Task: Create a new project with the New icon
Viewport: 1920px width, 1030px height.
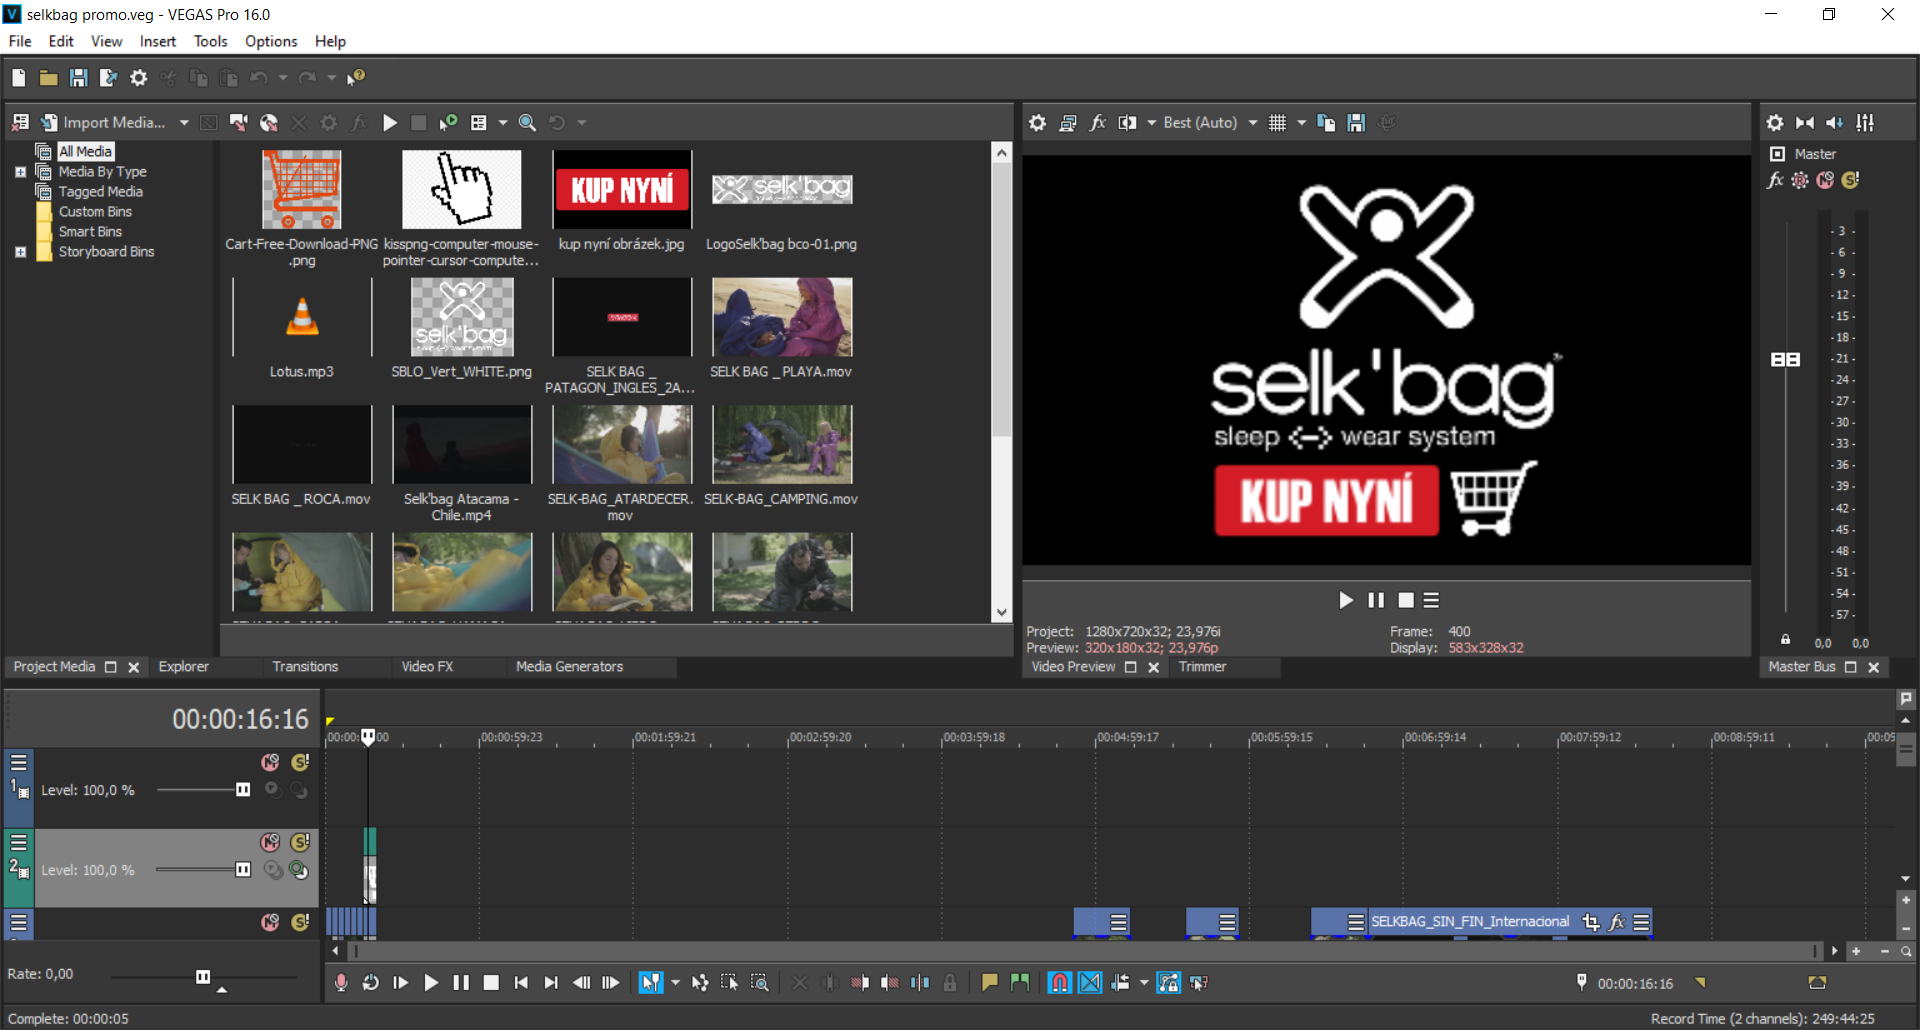Action: tap(19, 78)
